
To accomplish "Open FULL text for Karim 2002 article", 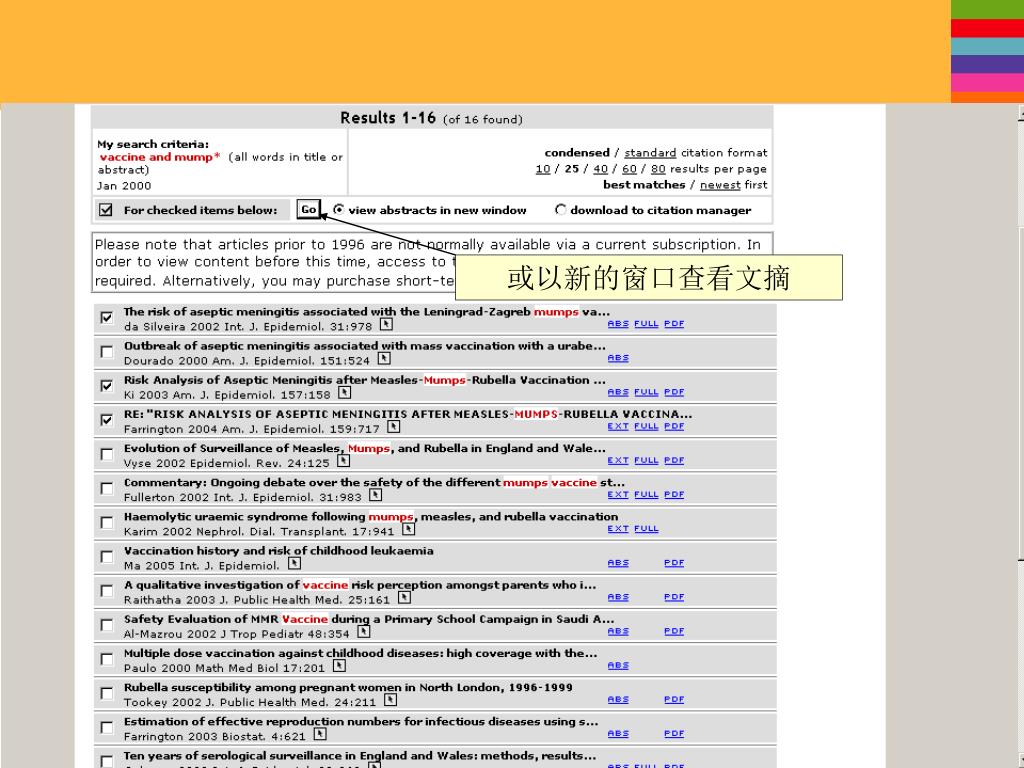I will (x=646, y=529).
